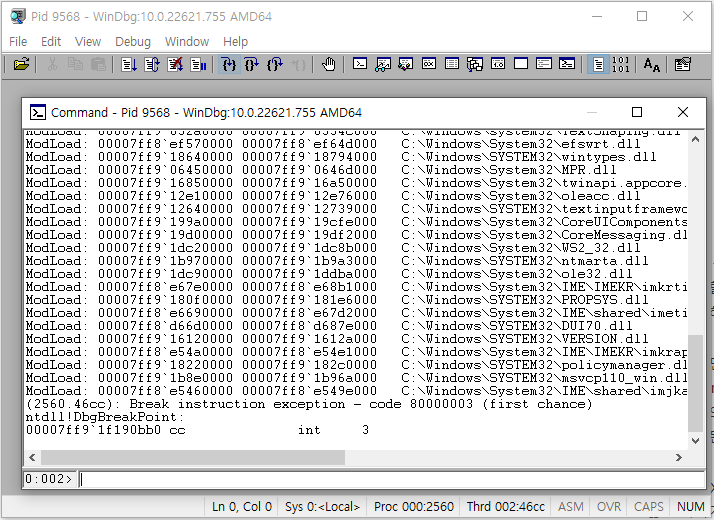The image size is (714, 520).
Task: Click the ASM status bar indicator
Action: click(x=571, y=507)
